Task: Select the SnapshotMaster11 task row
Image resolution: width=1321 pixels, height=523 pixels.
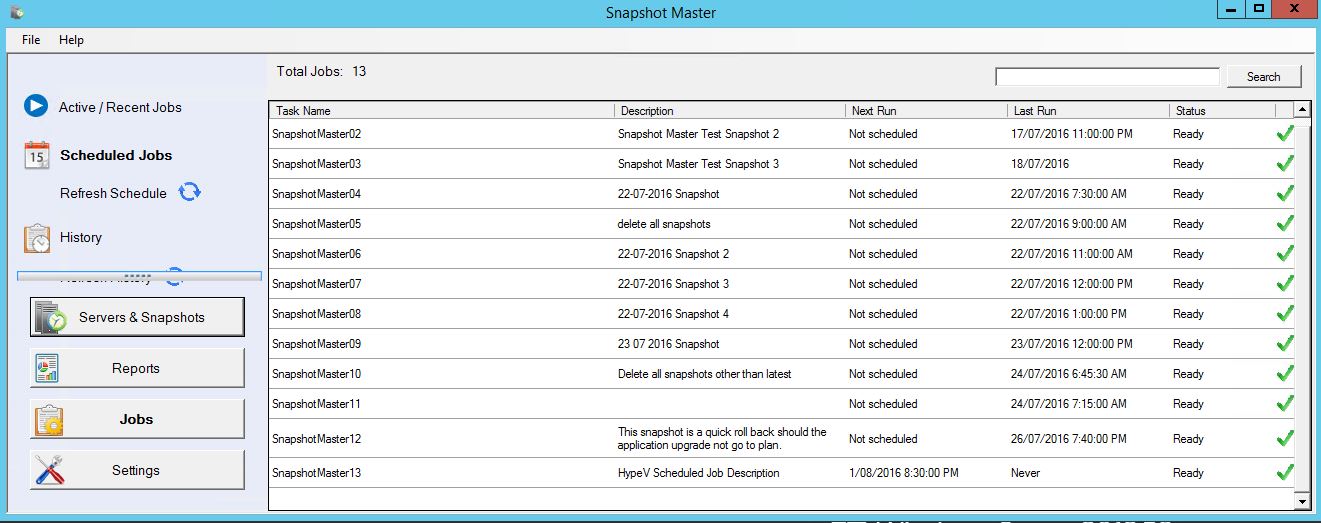Action: [781, 404]
